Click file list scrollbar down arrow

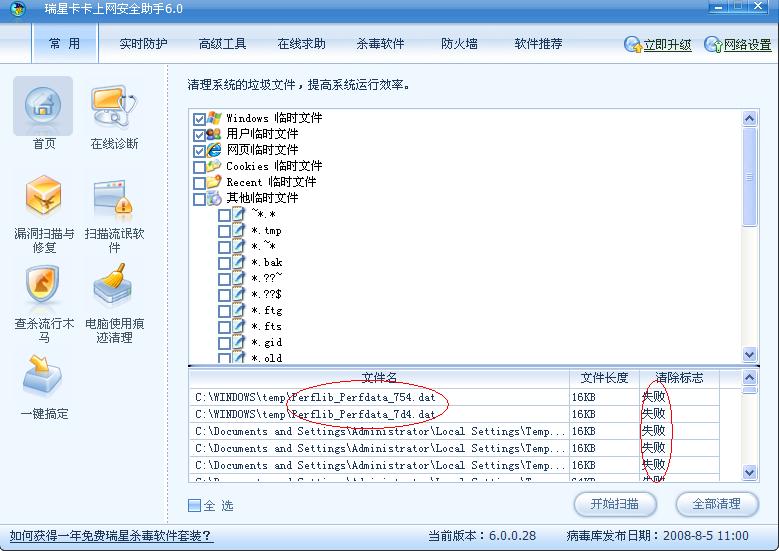(749, 354)
